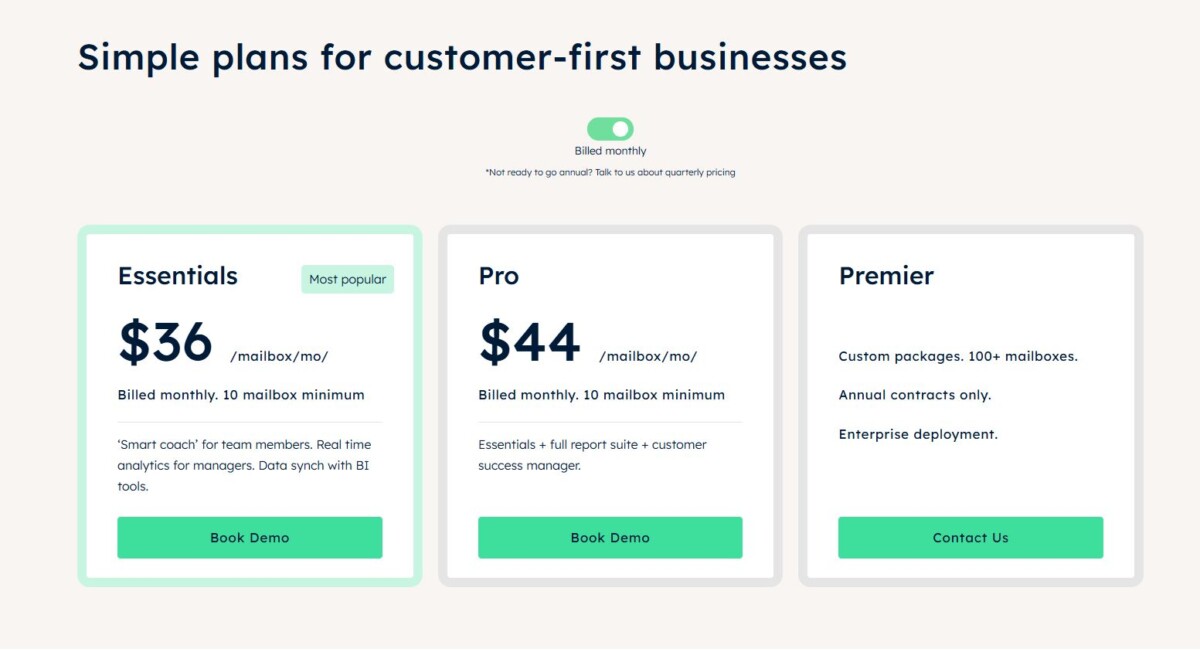Book a demo for the Essentials plan
This screenshot has width=1200, height=669.
click(x=250, y=537)
